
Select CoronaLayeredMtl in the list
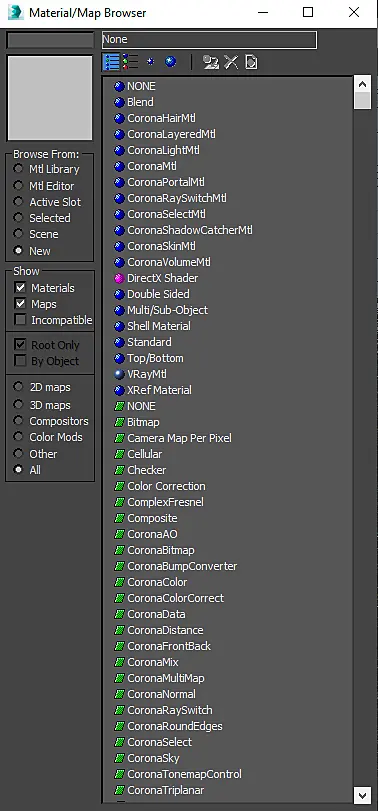click(x=171, y=134)
